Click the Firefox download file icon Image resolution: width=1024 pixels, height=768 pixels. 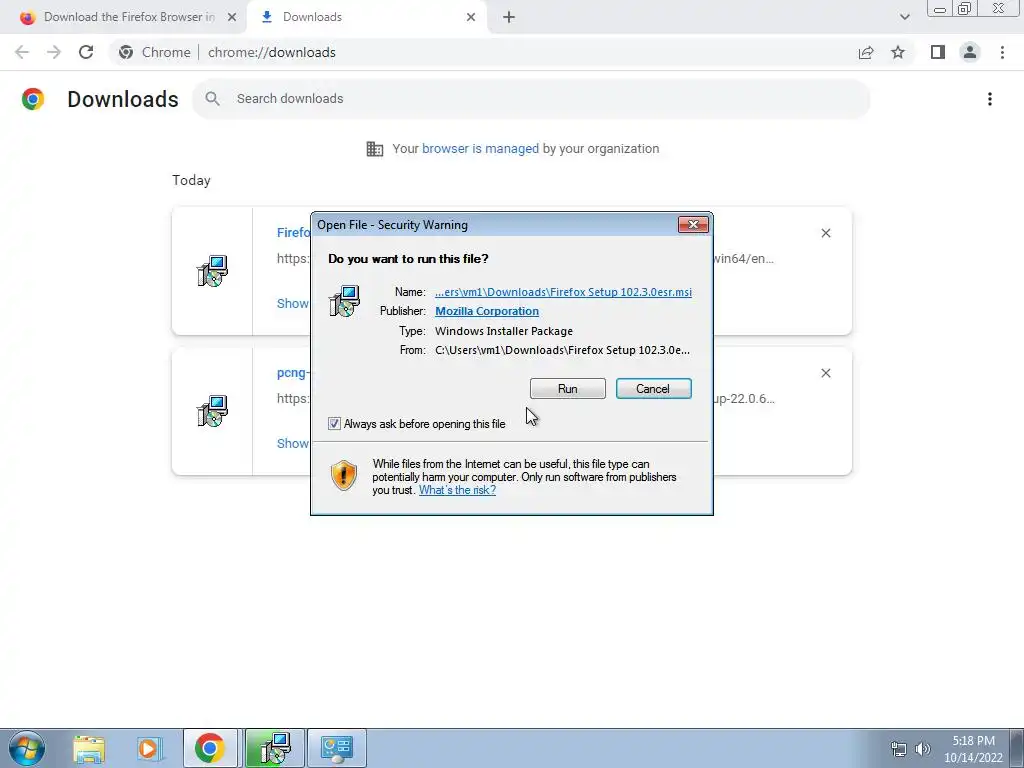click(212, 271)
